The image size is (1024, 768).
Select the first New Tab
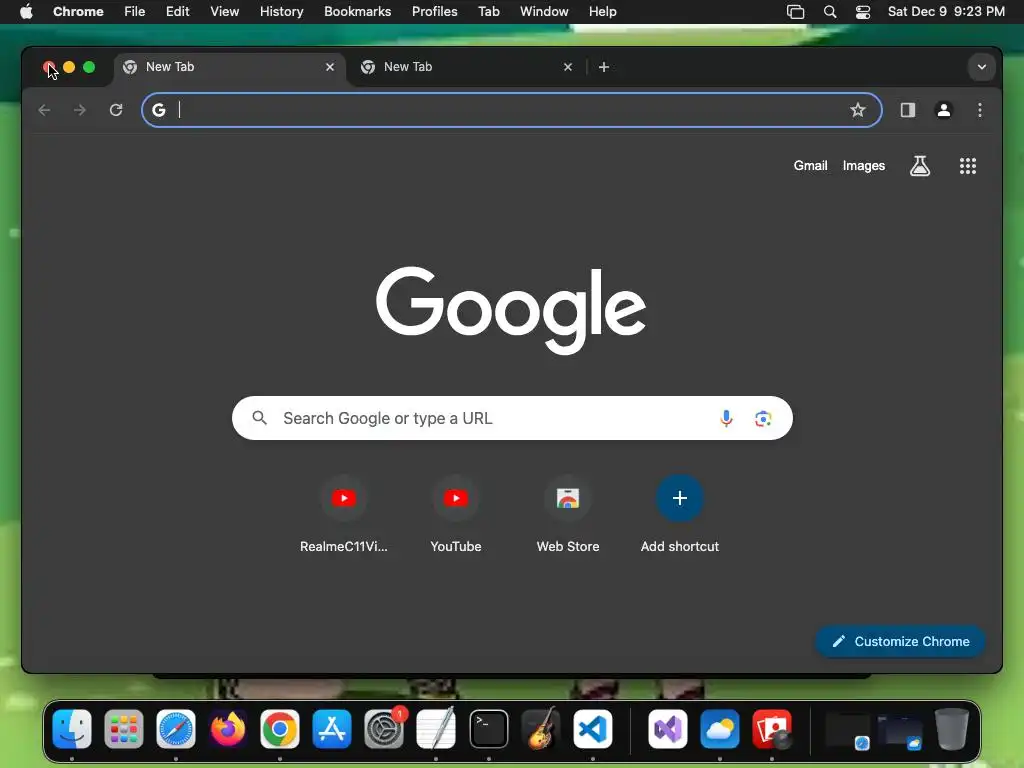[x=229, y=67]
